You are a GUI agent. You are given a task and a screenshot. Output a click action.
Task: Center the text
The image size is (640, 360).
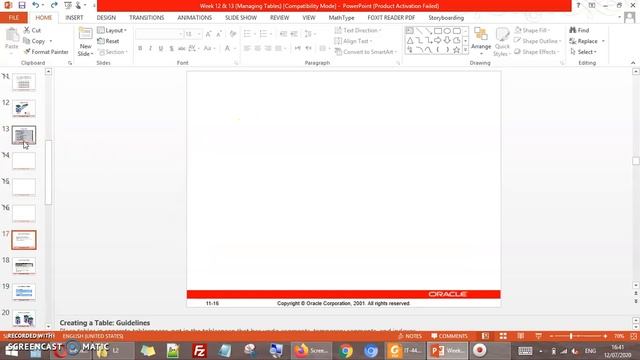click(258, 49)
